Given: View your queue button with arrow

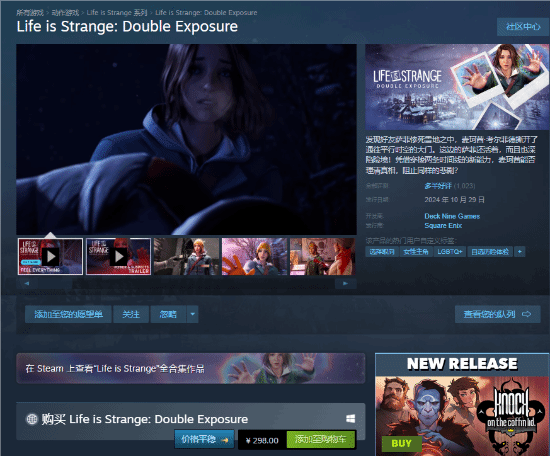Looking at the screenshot, I should point(497,314).
